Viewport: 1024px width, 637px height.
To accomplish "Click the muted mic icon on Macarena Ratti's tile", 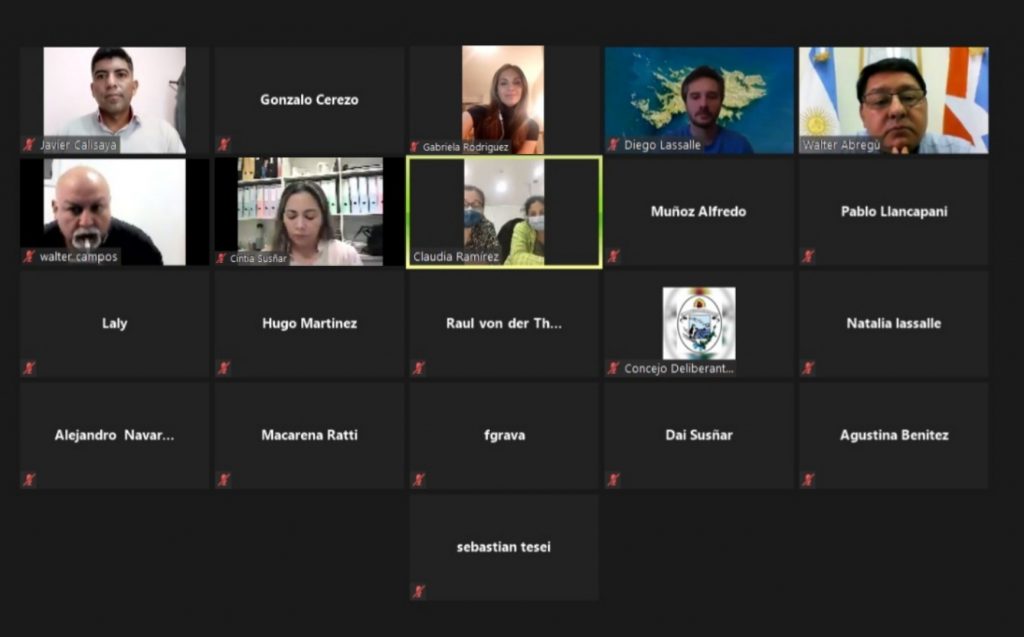I will (224, 480).
